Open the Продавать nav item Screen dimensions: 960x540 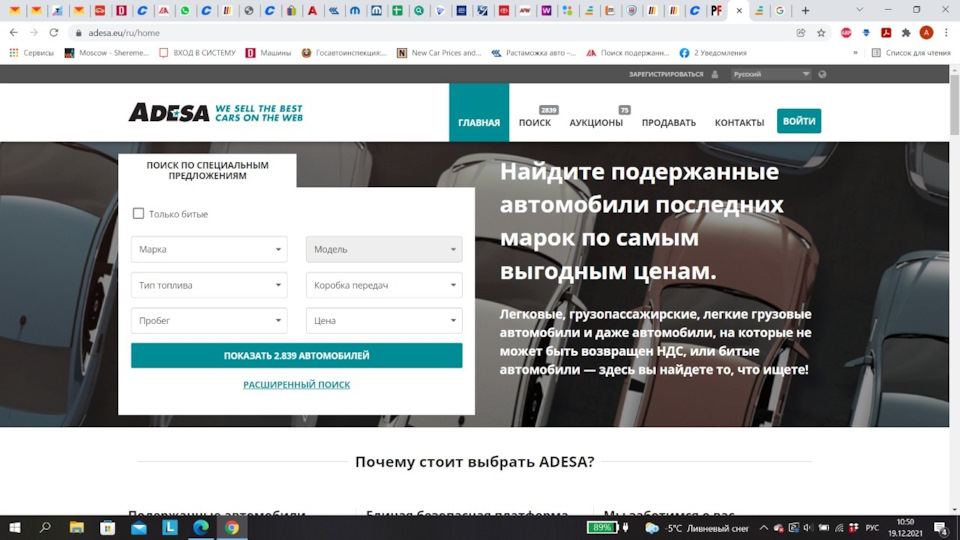669,122
